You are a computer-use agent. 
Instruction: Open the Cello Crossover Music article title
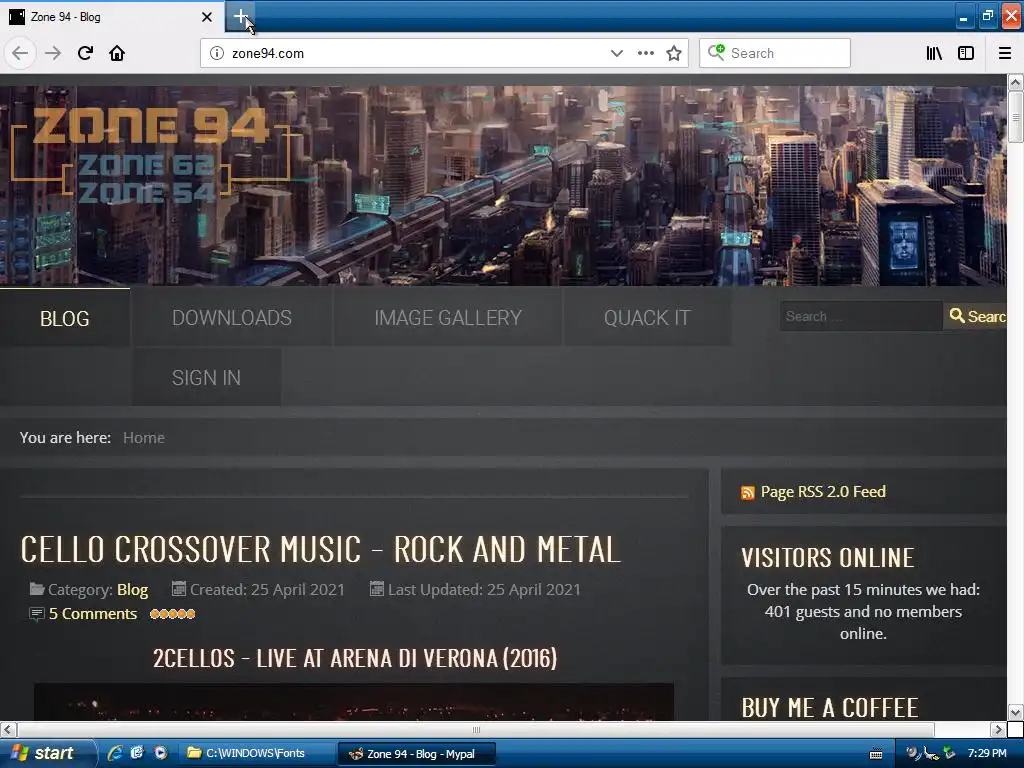click(x=320, y=549)
